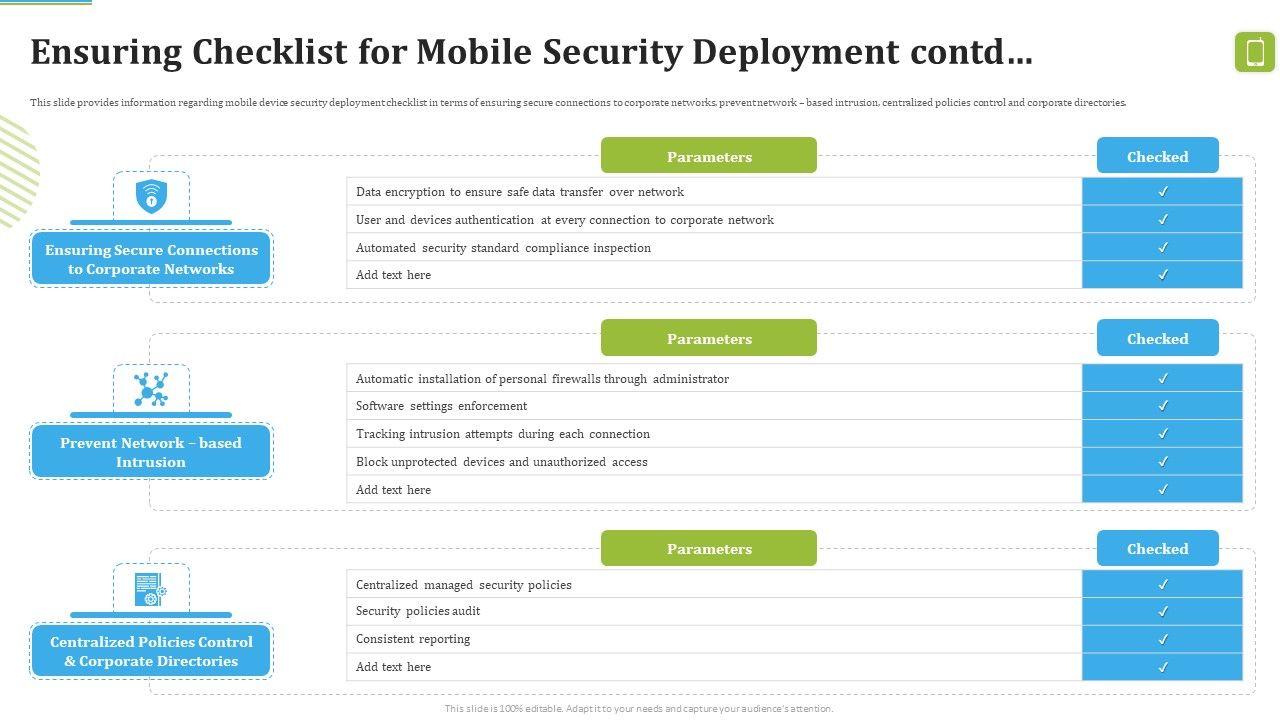The image size is (1280, 720).
Task: Toggle checkmark for Security policies audit
Action: [1162, 611]
